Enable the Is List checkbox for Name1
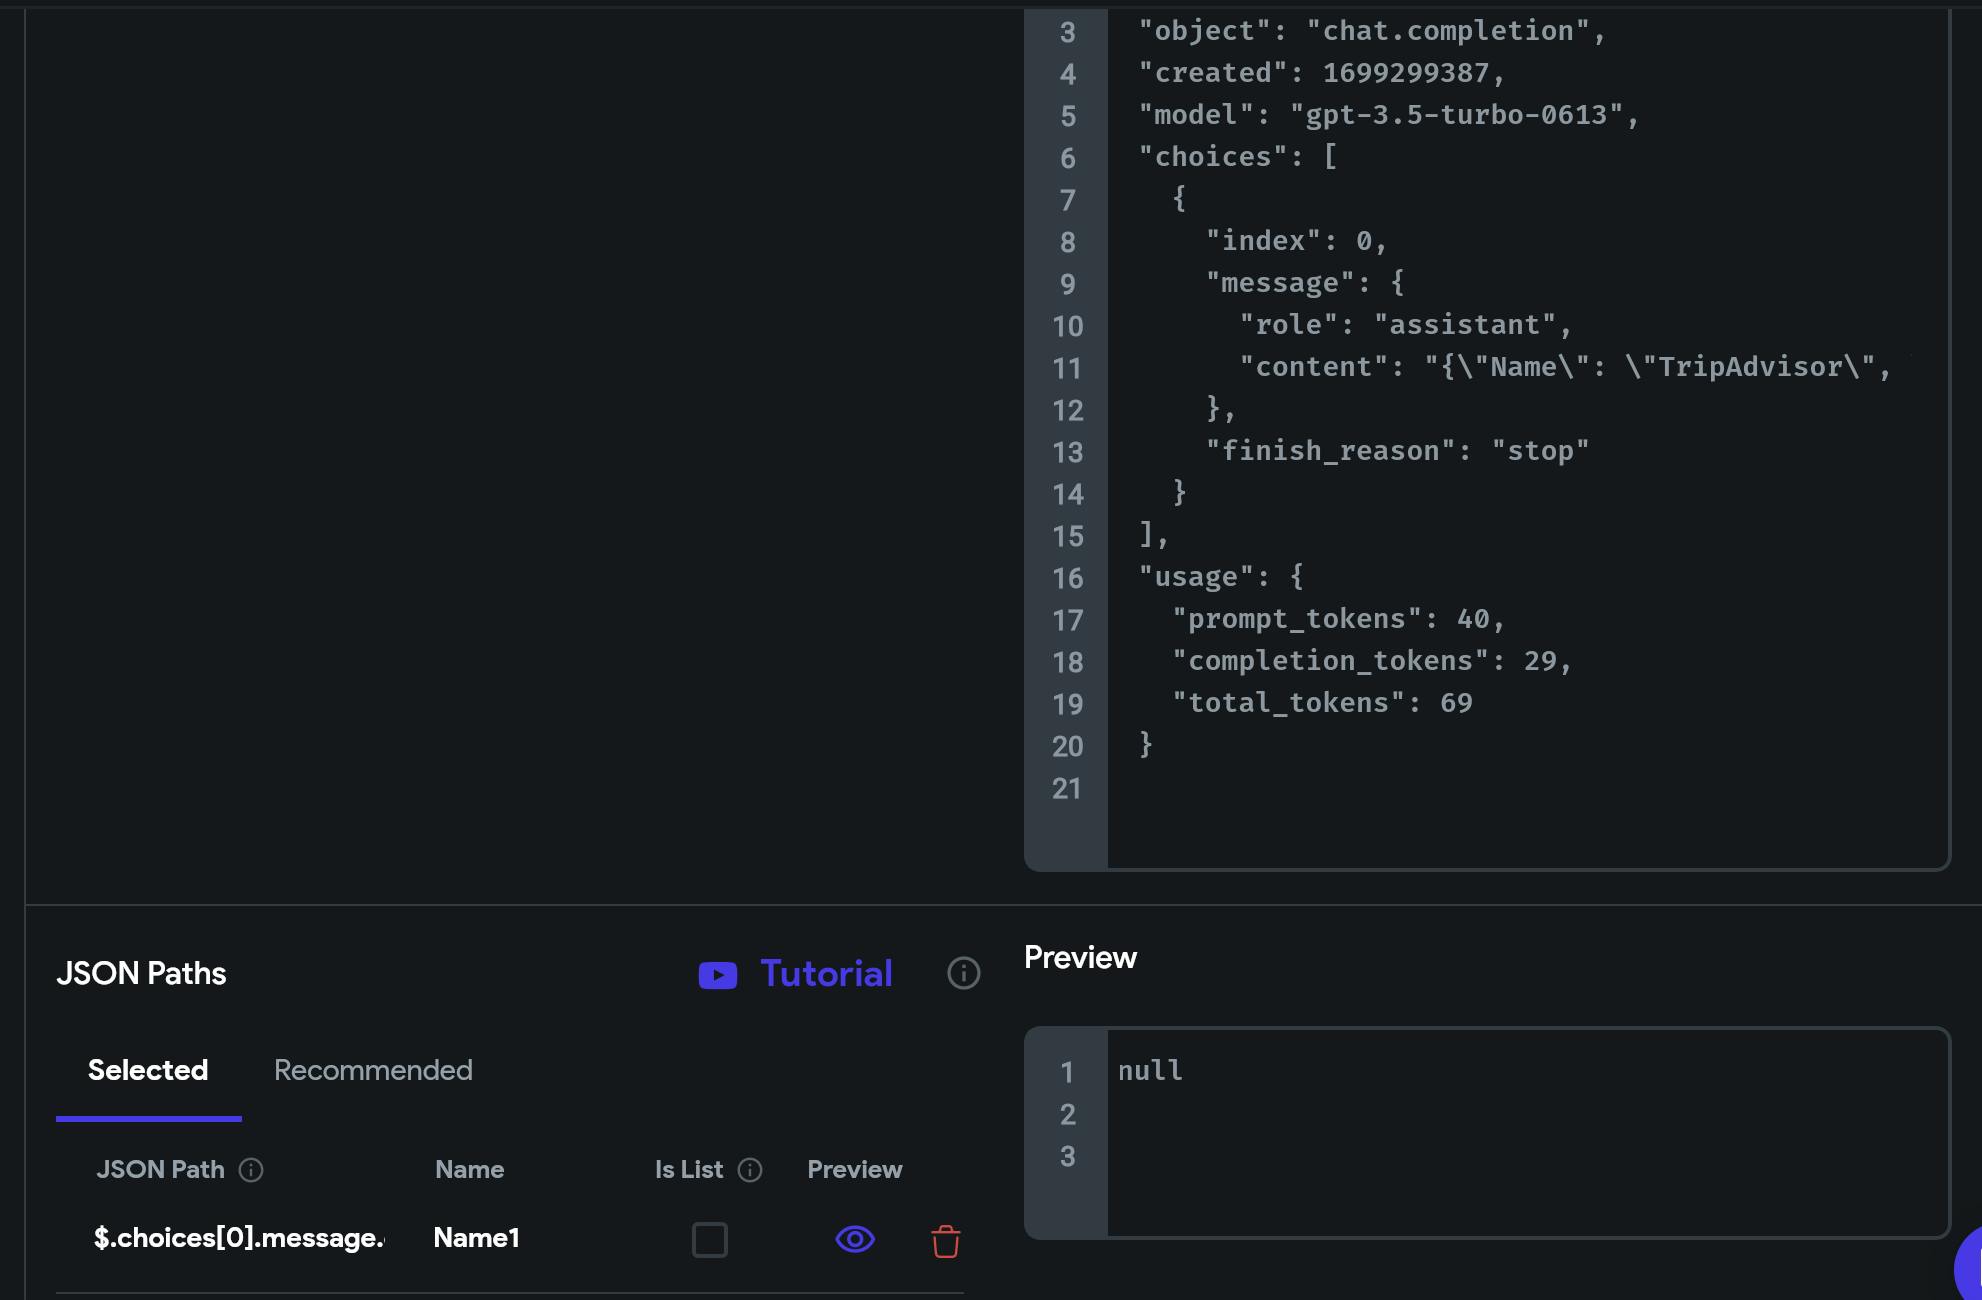 [x=709, y=1240]
